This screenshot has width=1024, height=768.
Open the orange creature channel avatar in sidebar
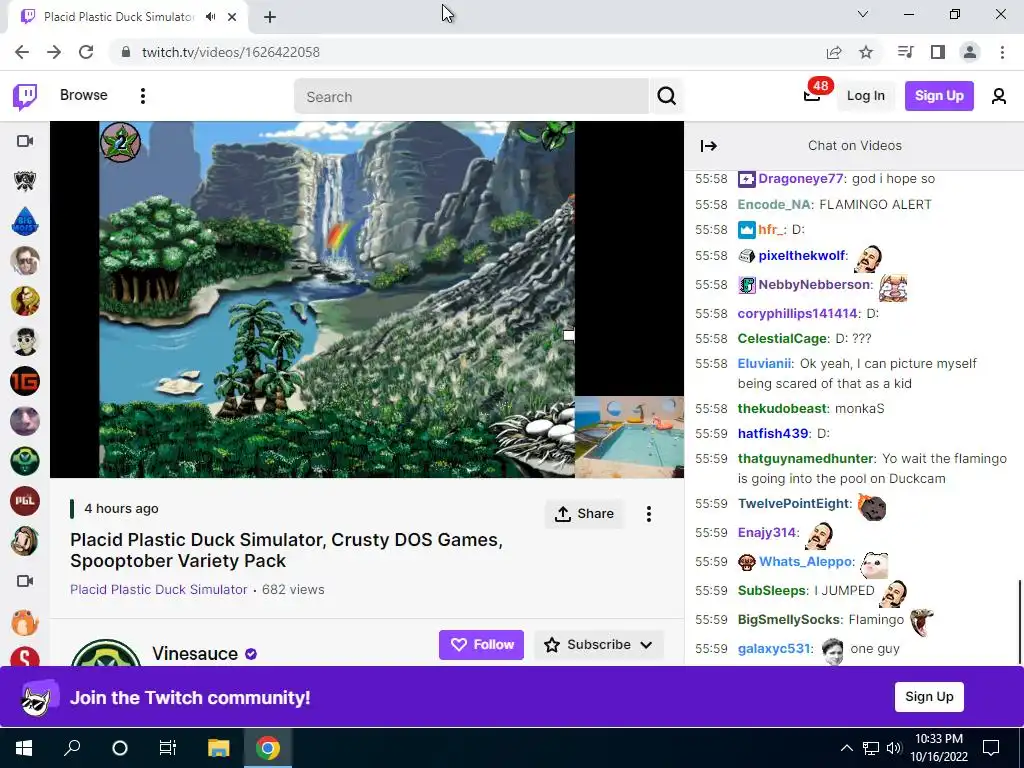pos(25,621)
